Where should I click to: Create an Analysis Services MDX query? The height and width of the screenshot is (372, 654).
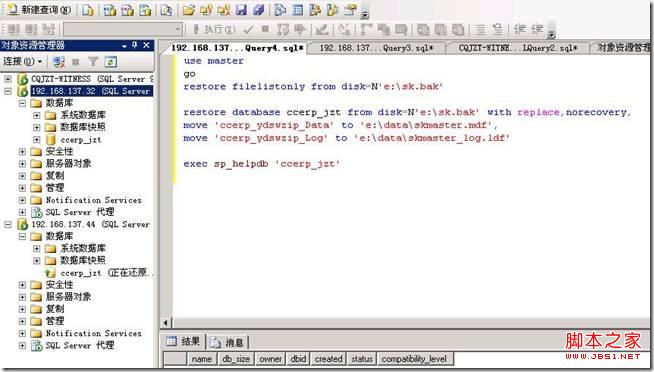(x=110, y=10)
